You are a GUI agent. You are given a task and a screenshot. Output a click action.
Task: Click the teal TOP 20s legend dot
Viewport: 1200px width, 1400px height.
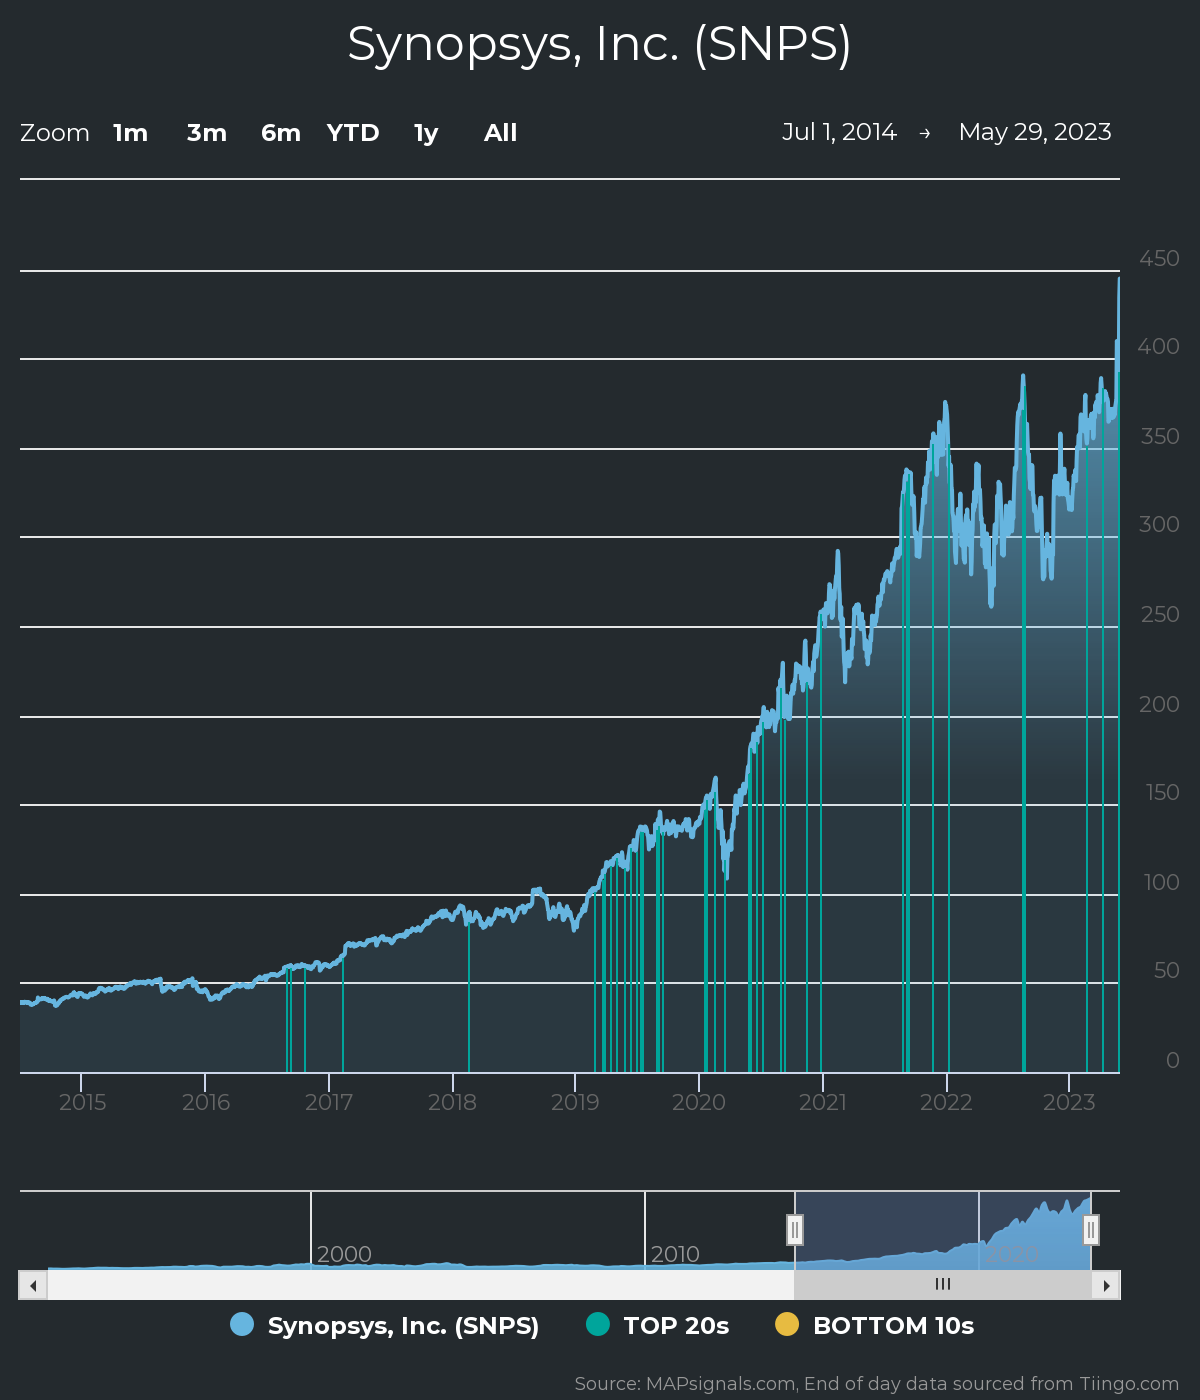(598, 1324)
